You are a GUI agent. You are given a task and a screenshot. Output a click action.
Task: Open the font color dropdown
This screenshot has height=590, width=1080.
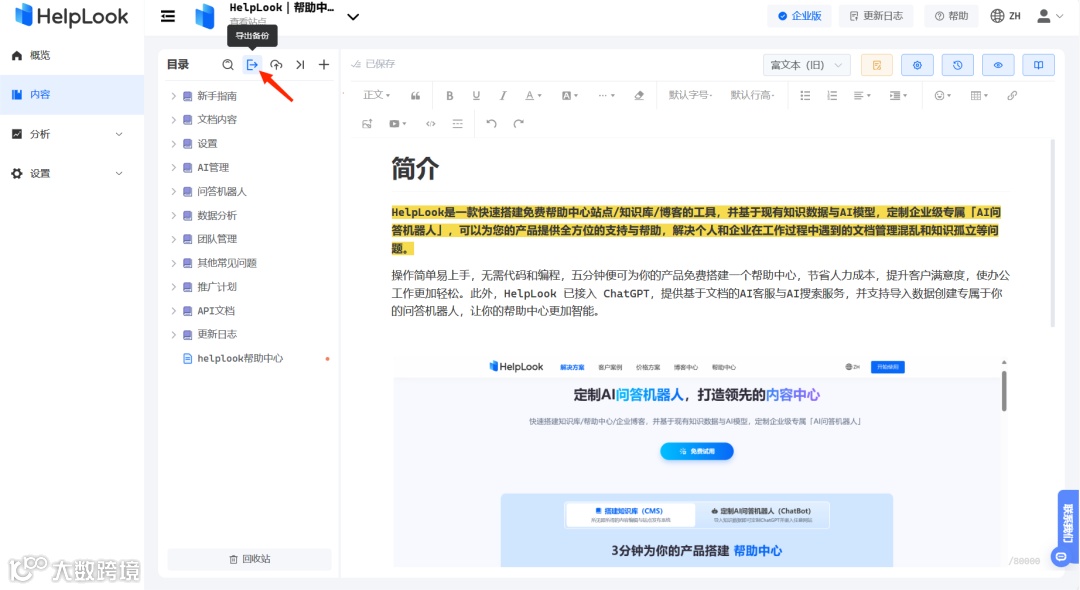point(530,95)
